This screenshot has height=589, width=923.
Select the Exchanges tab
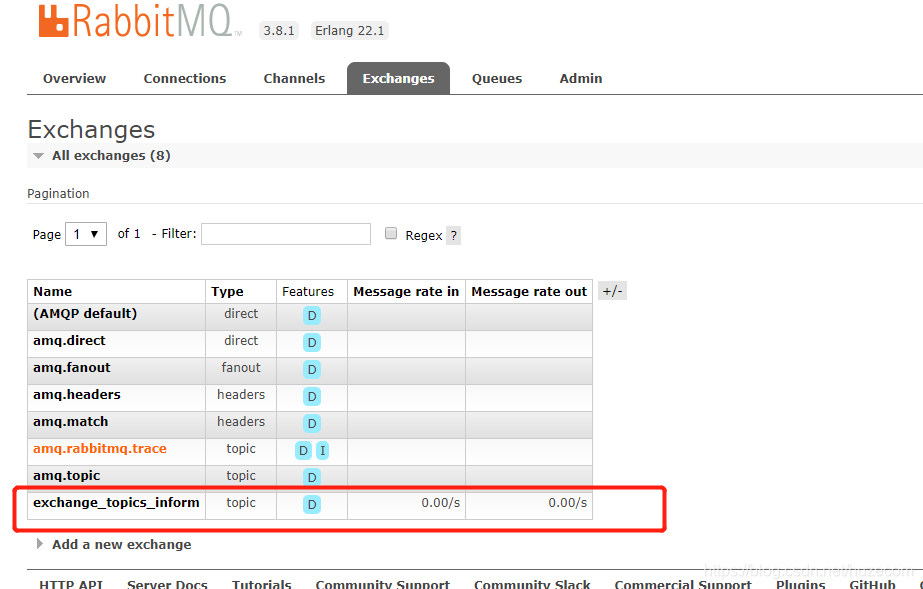(399, 78)
